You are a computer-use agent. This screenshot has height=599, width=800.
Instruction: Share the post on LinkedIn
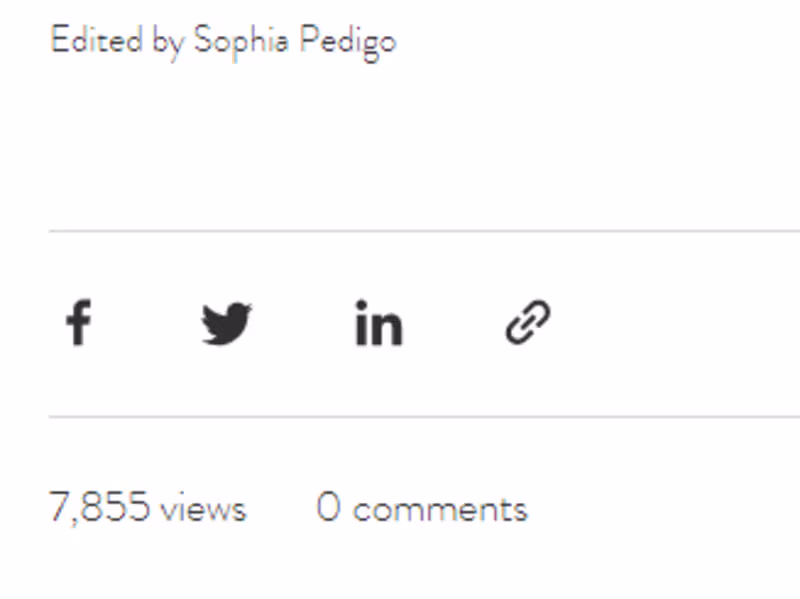(x=379, y=322)
